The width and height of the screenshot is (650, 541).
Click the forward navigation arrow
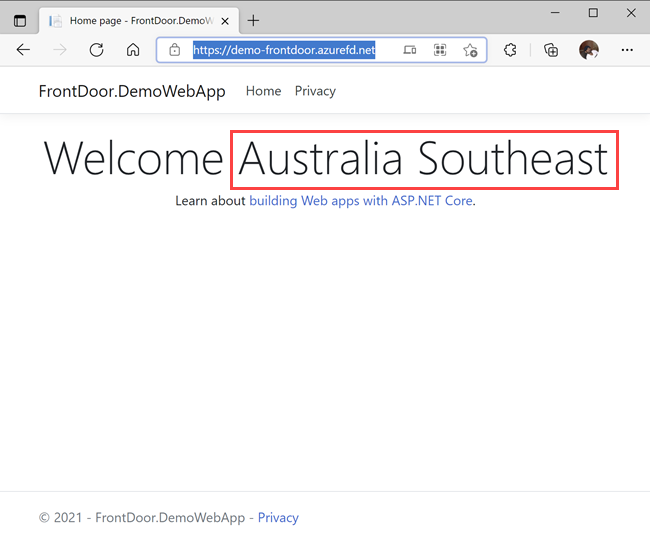point(60,50)
